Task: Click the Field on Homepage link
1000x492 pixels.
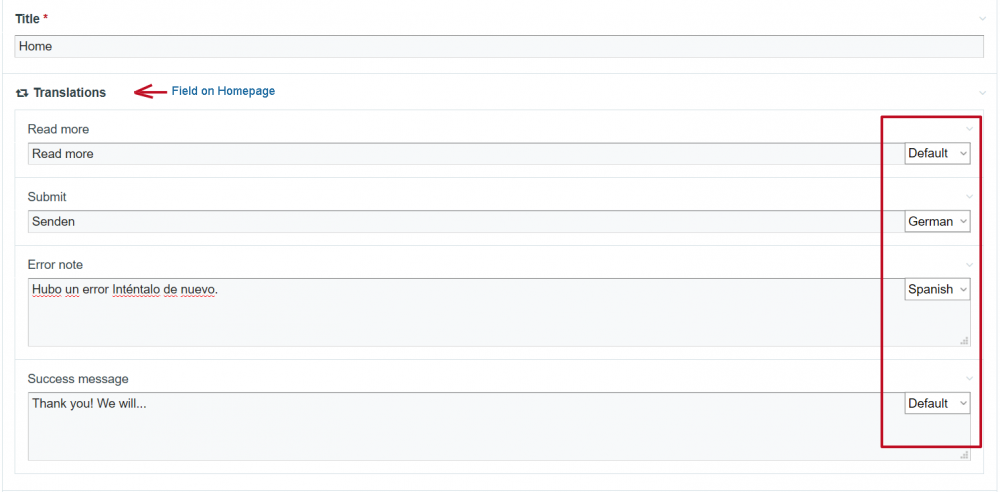Action: [223, 91]
